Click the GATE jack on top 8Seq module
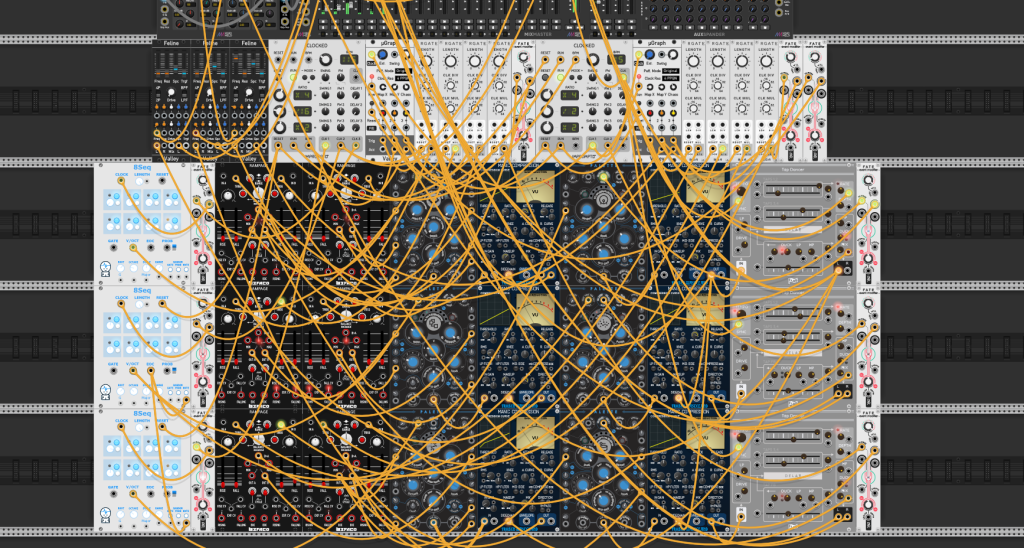This screenshot has width=1024, height=548. [114, 248]
